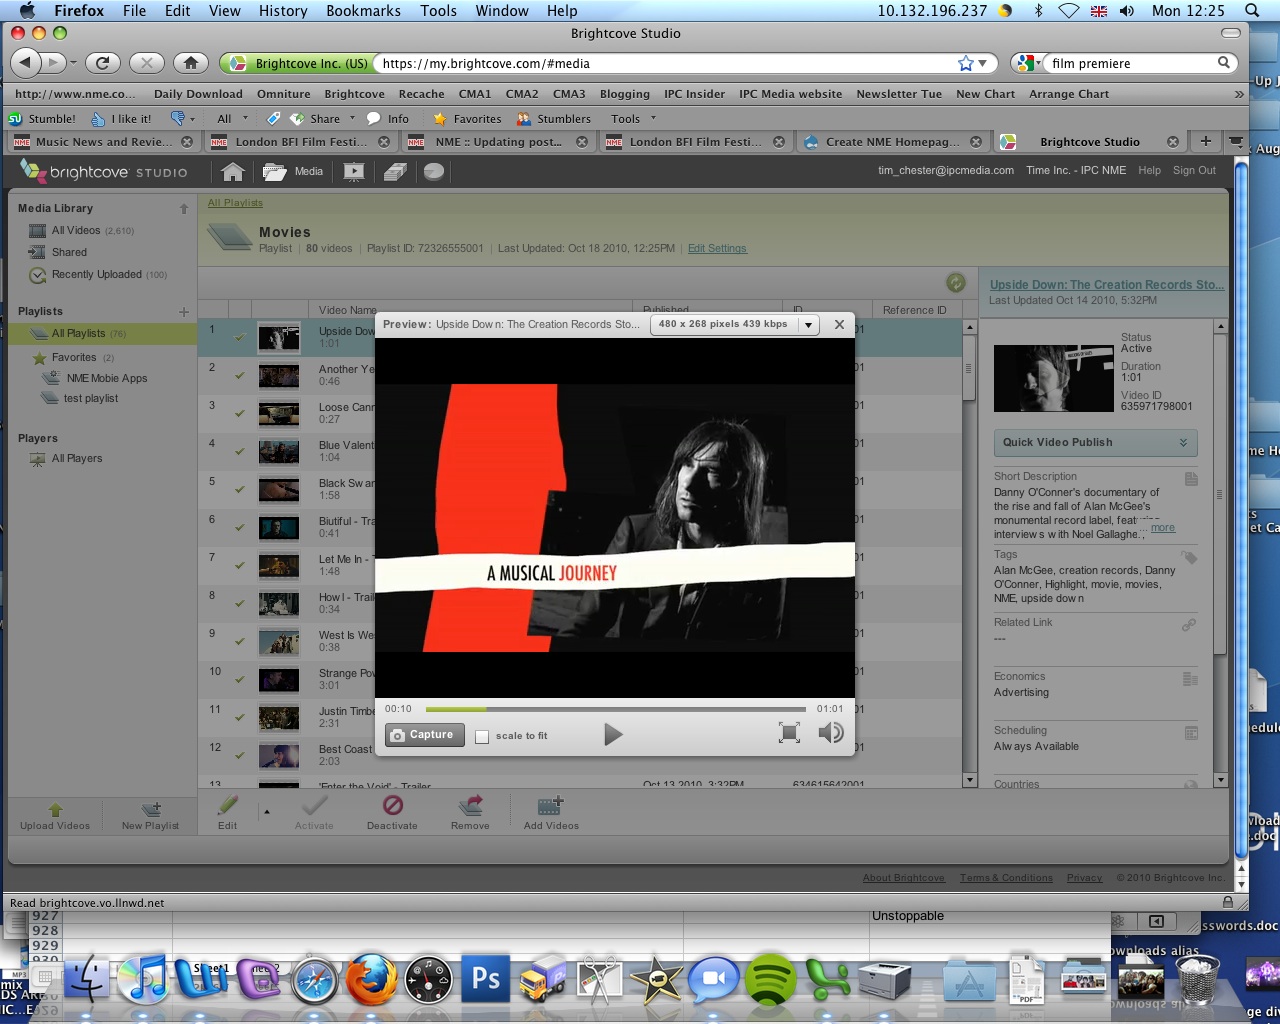Click the Activate checkmark icon

(x=314, y=805)
